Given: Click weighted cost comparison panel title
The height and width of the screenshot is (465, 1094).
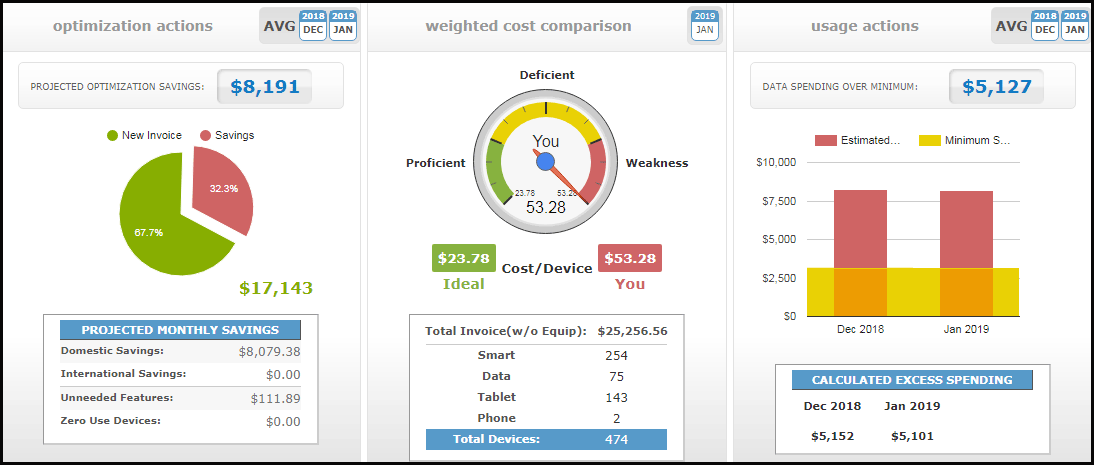Looking at the screenshot, I should (528, 27).
